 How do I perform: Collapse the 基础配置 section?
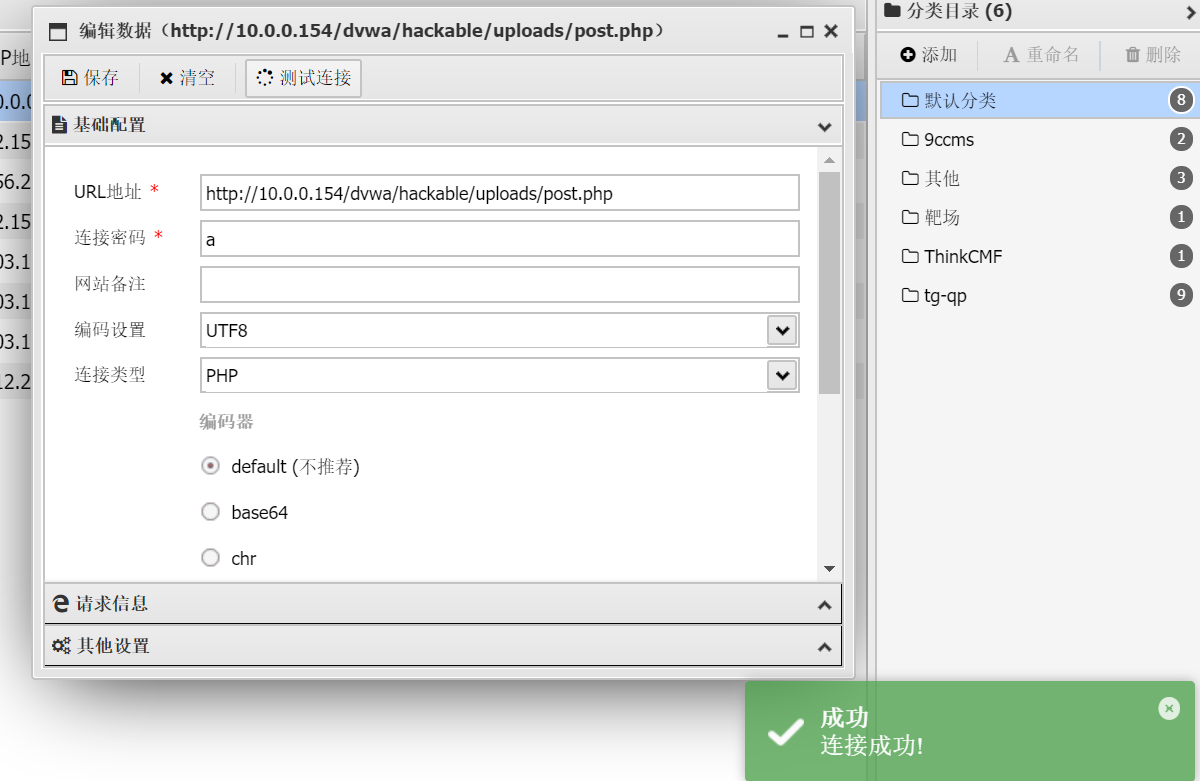[x=824, y=126]
